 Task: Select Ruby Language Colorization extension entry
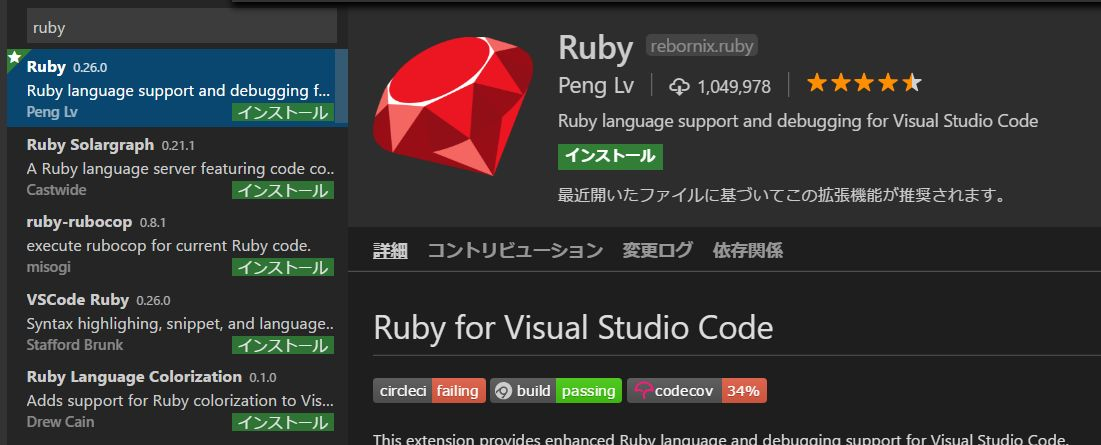point(177,398)
